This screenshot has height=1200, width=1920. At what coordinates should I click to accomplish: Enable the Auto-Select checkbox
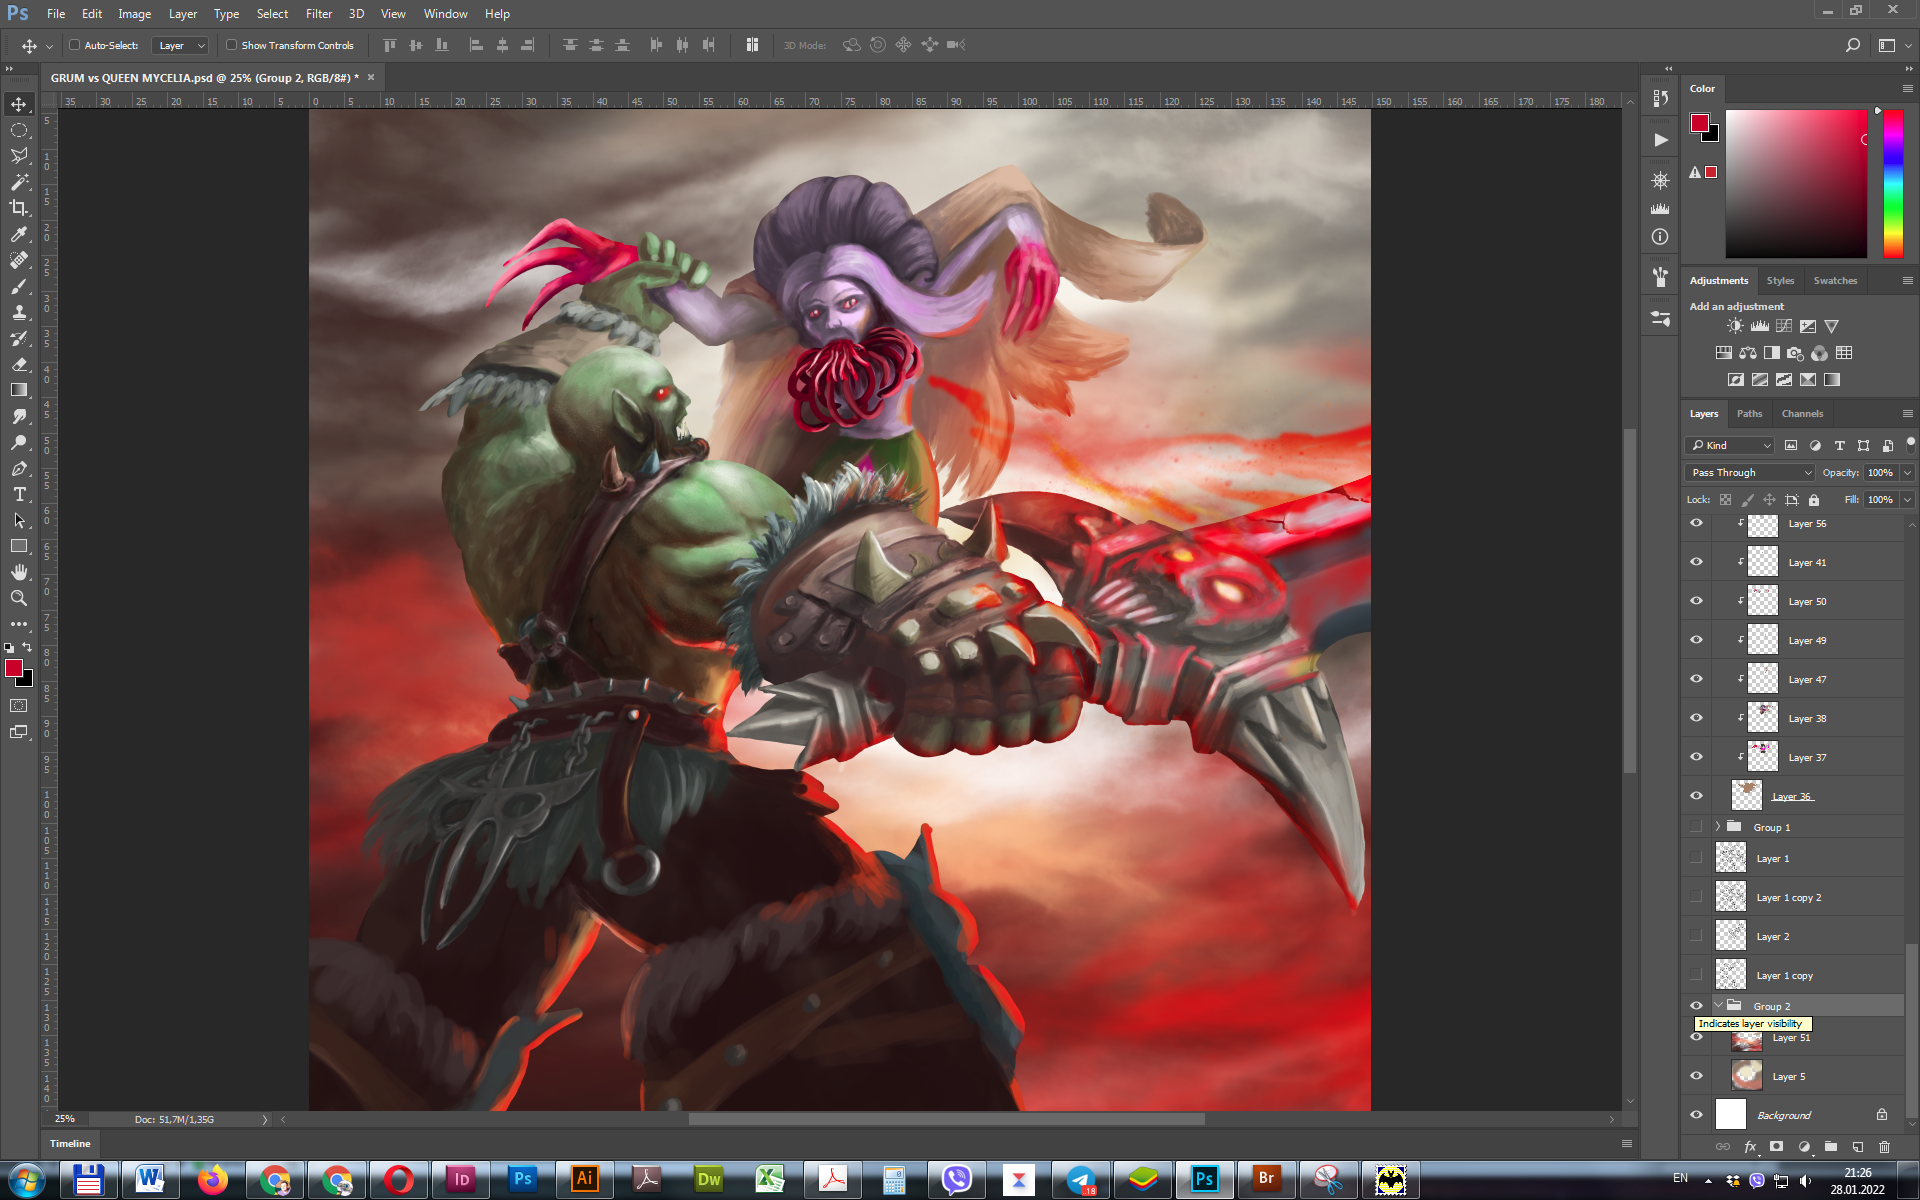tap(74, 45)
